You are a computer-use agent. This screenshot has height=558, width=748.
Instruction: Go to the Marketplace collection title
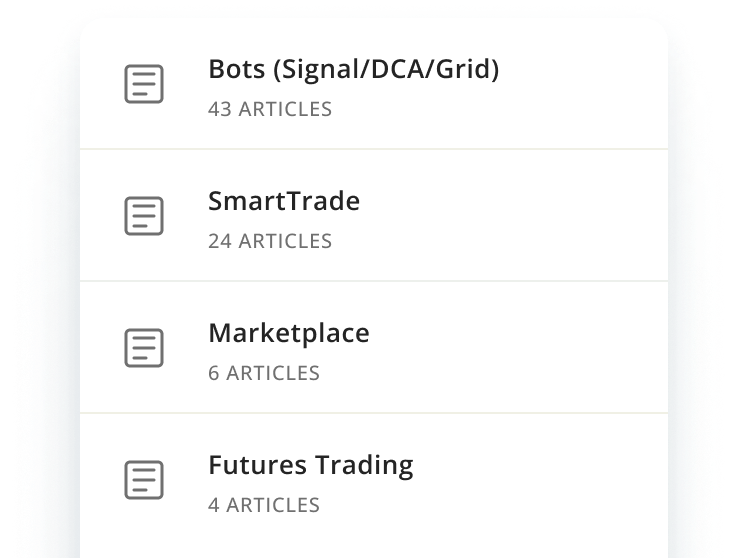click(x=289, y=333)
